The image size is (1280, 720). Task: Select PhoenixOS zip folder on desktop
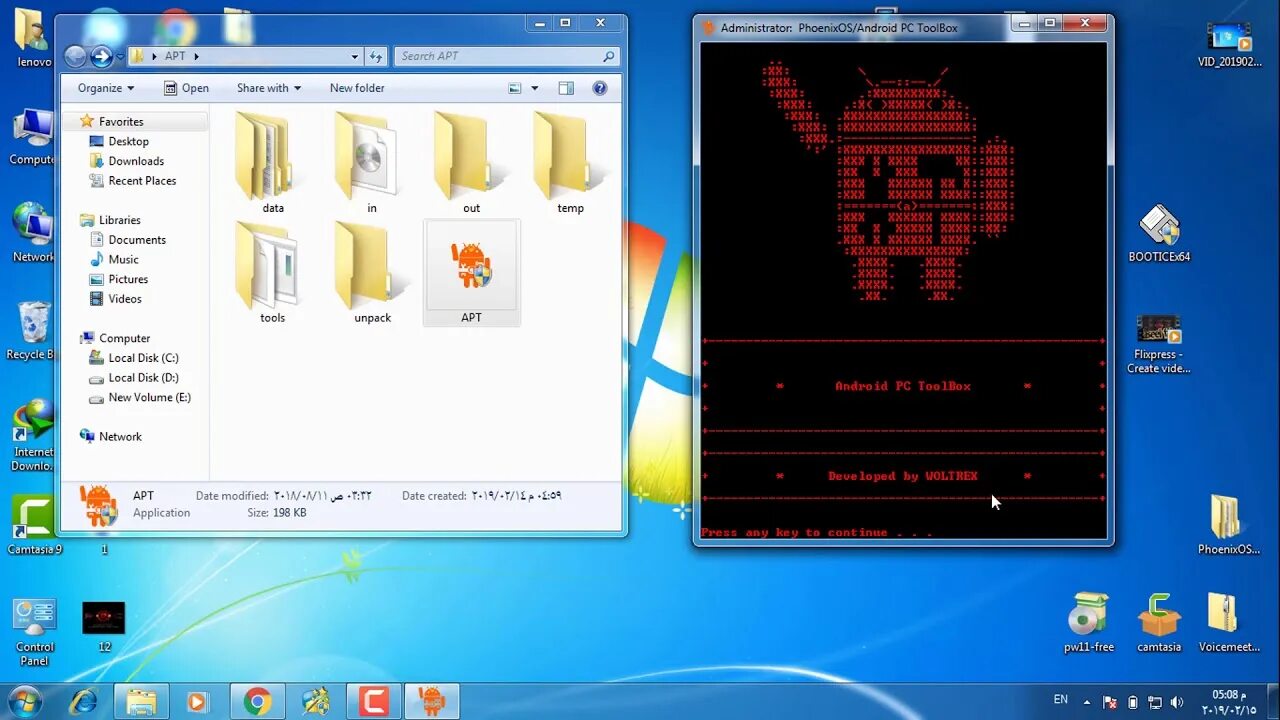click(1228, 525)
